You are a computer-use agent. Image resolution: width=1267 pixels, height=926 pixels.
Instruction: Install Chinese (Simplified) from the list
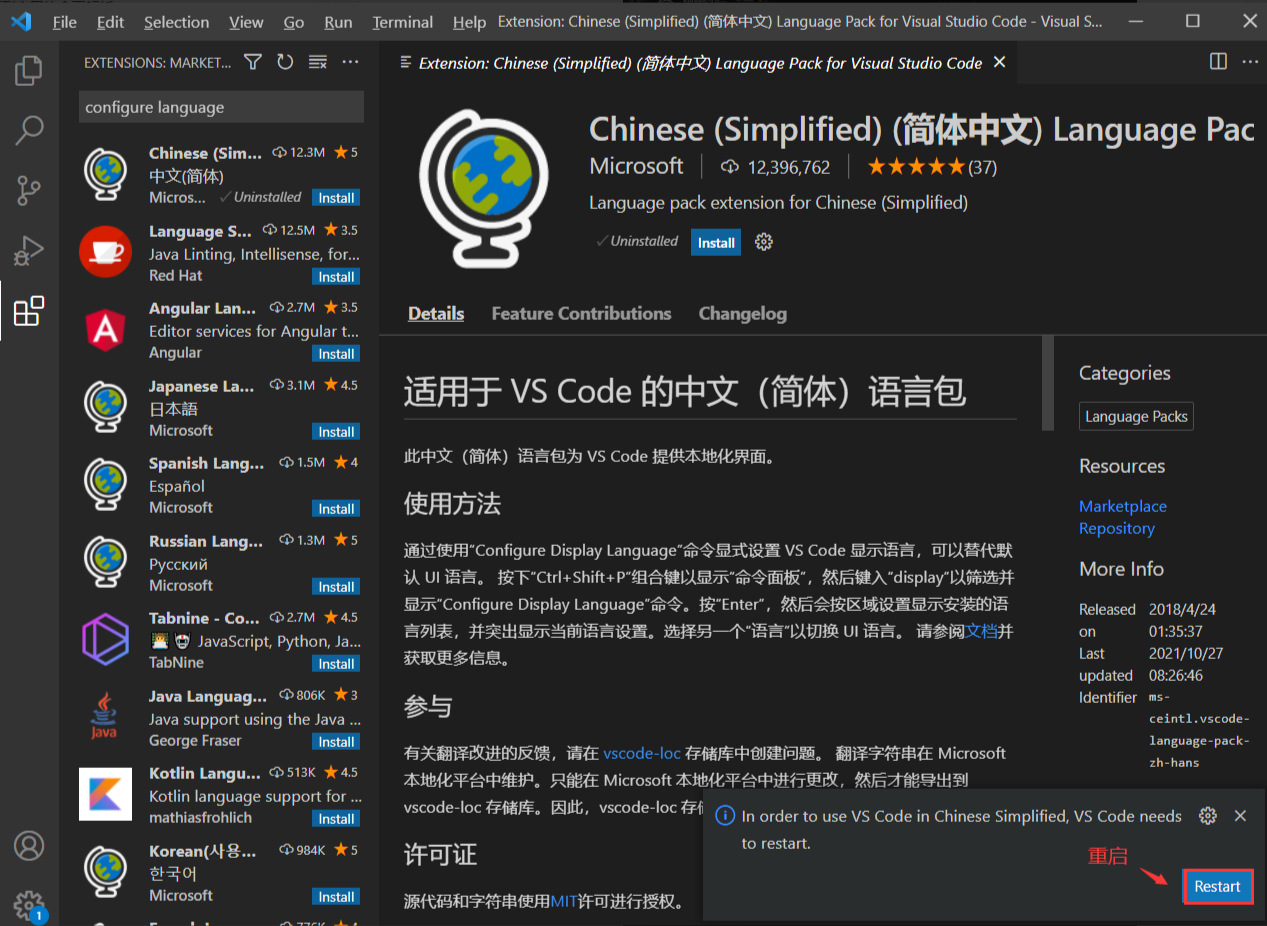click(336, 198)
